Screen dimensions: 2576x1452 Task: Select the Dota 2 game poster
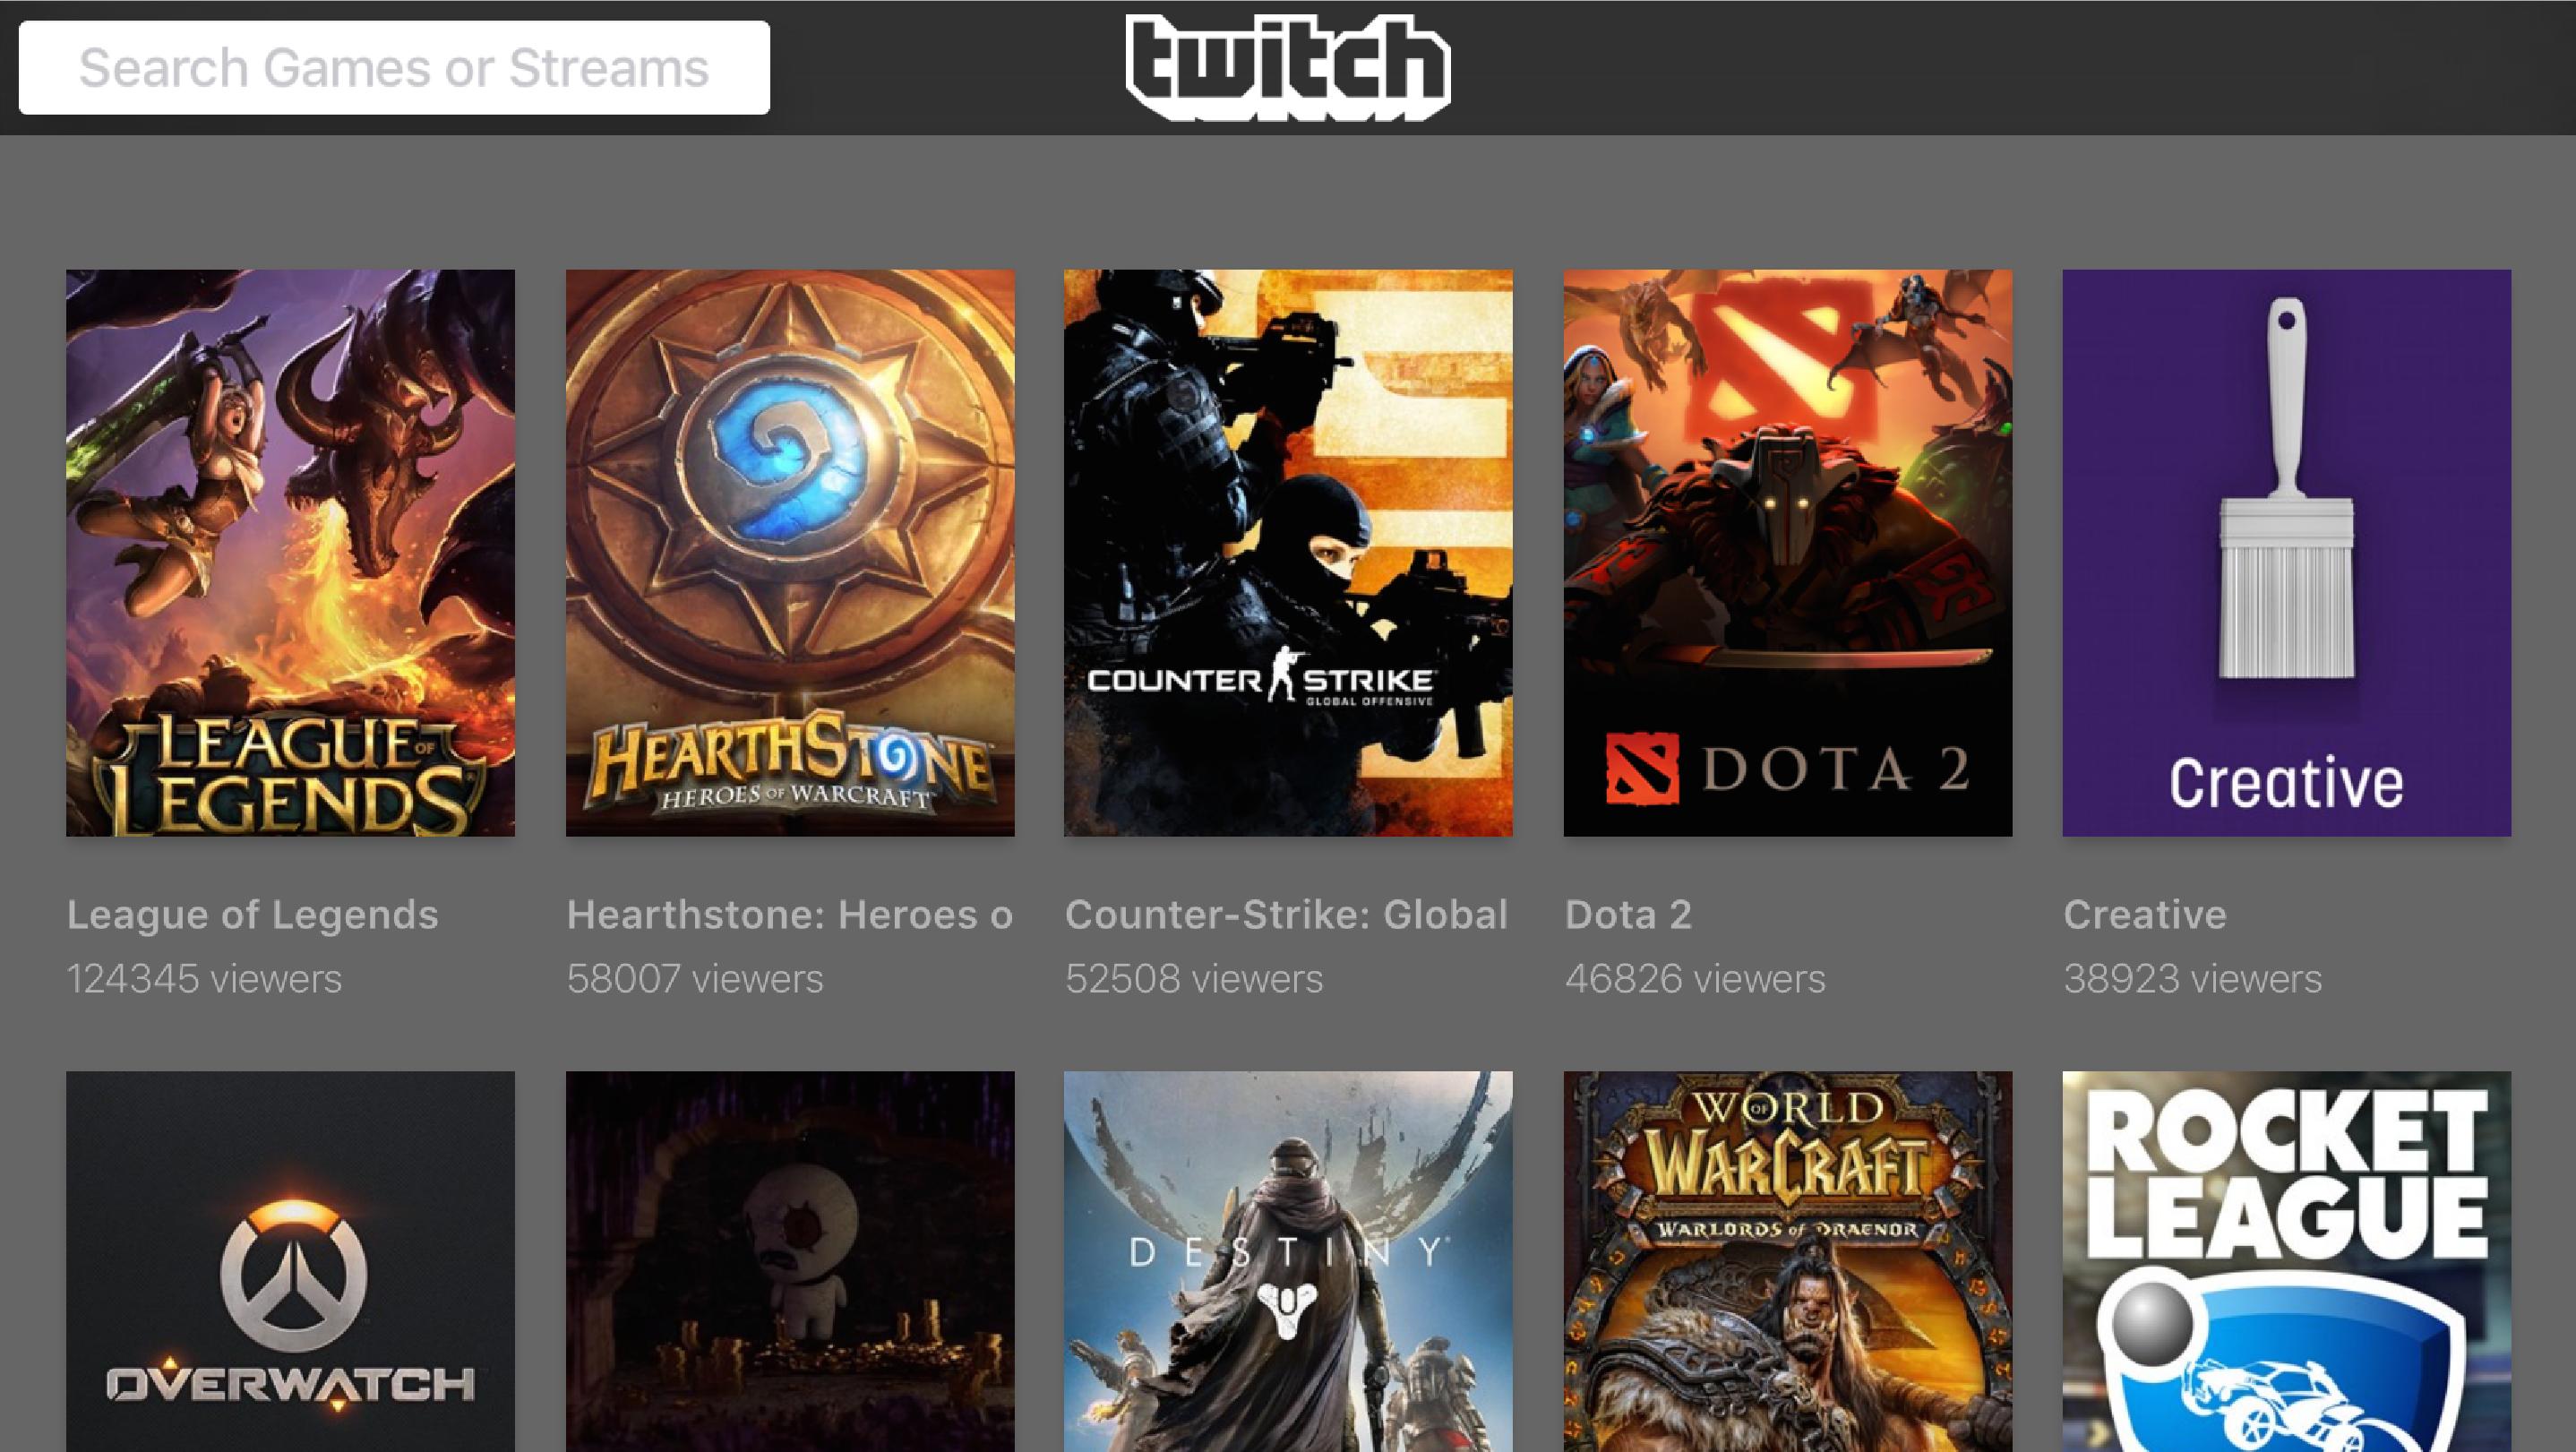1787,552
